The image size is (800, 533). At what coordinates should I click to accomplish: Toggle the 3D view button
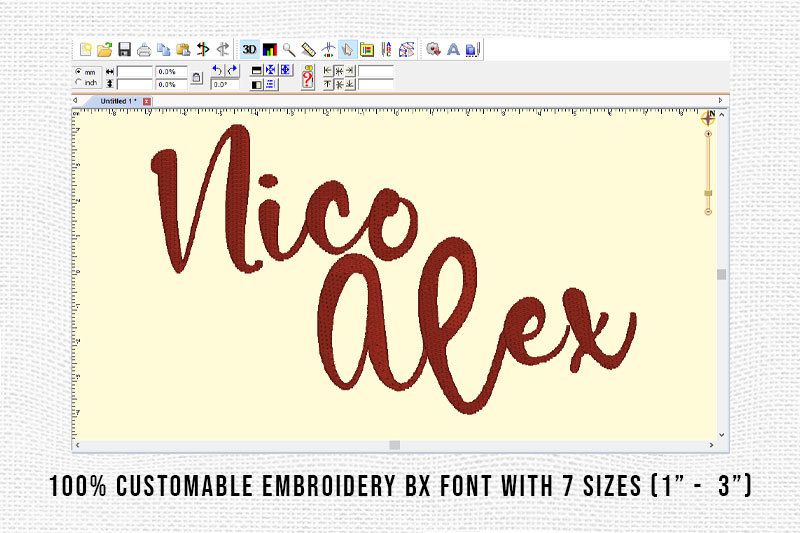click(x=249, y=49)
